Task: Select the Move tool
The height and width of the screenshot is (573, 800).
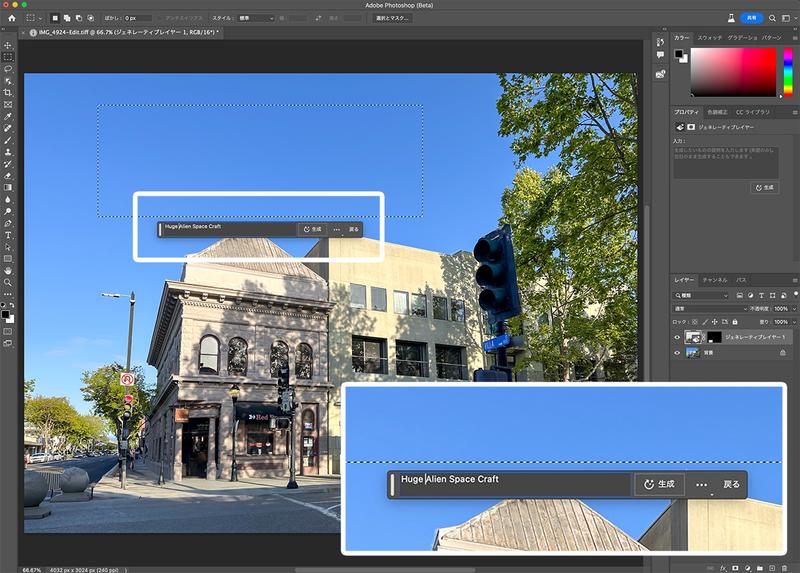Action: (8, 45)
